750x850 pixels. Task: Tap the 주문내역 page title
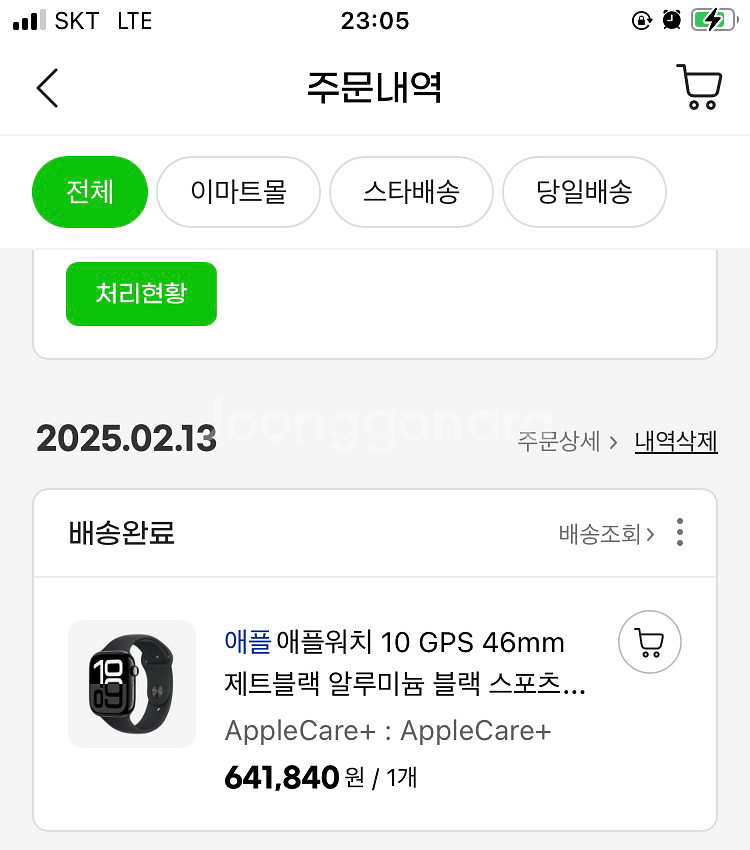[374, 88]
